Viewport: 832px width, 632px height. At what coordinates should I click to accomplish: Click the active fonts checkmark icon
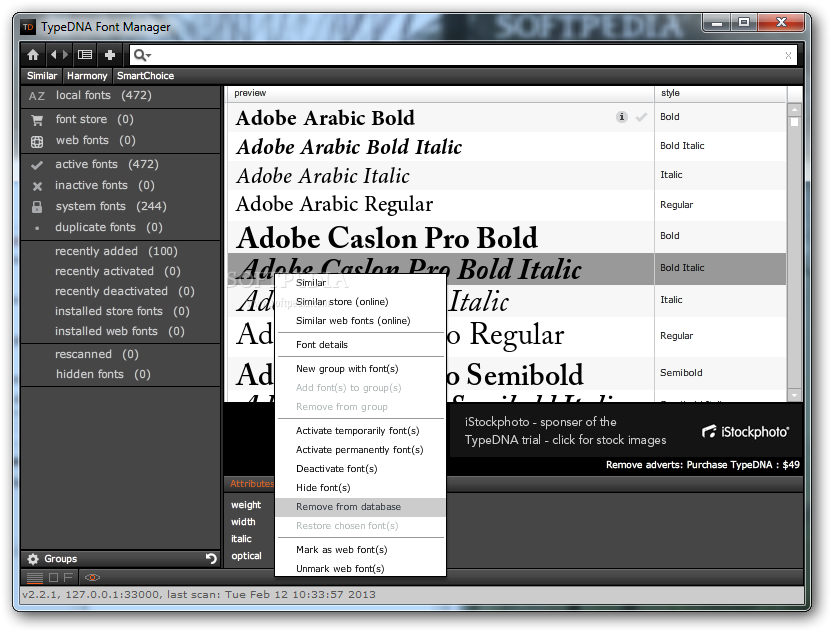point(37,165)
